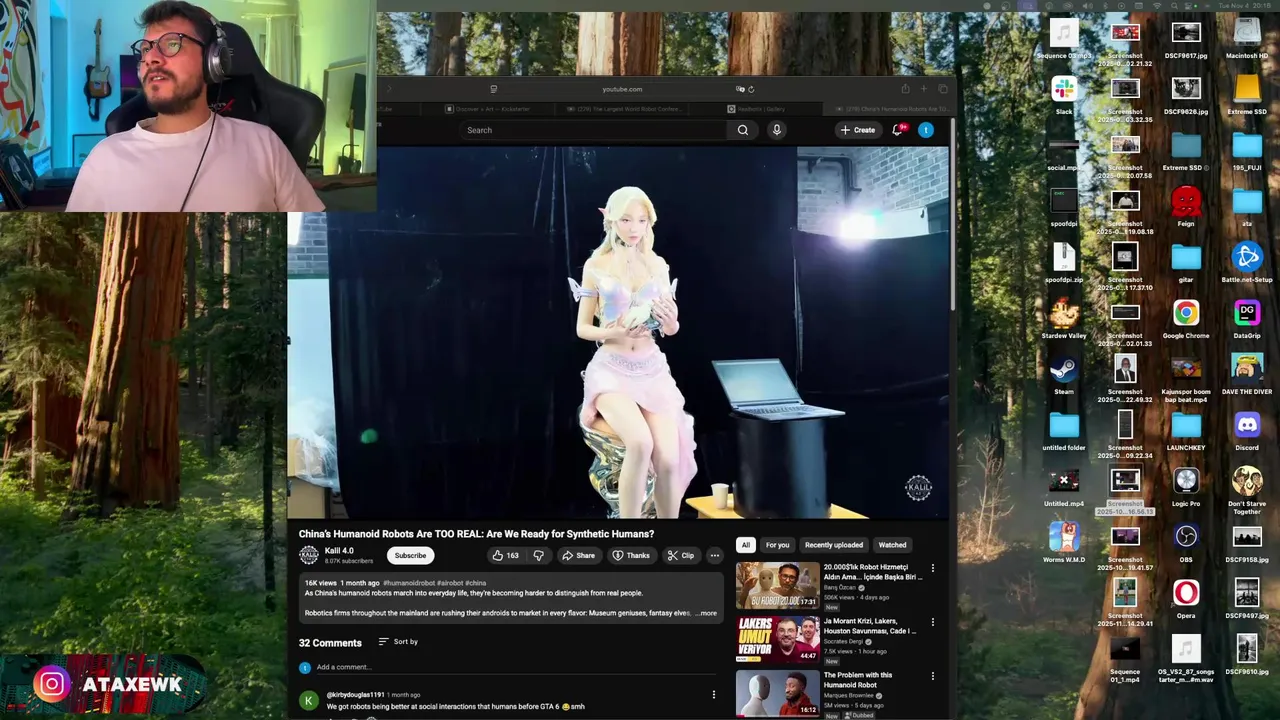Screen dimensions: 1280x720
Task: Click the youtube.com address bar
Action: point(622,89)
